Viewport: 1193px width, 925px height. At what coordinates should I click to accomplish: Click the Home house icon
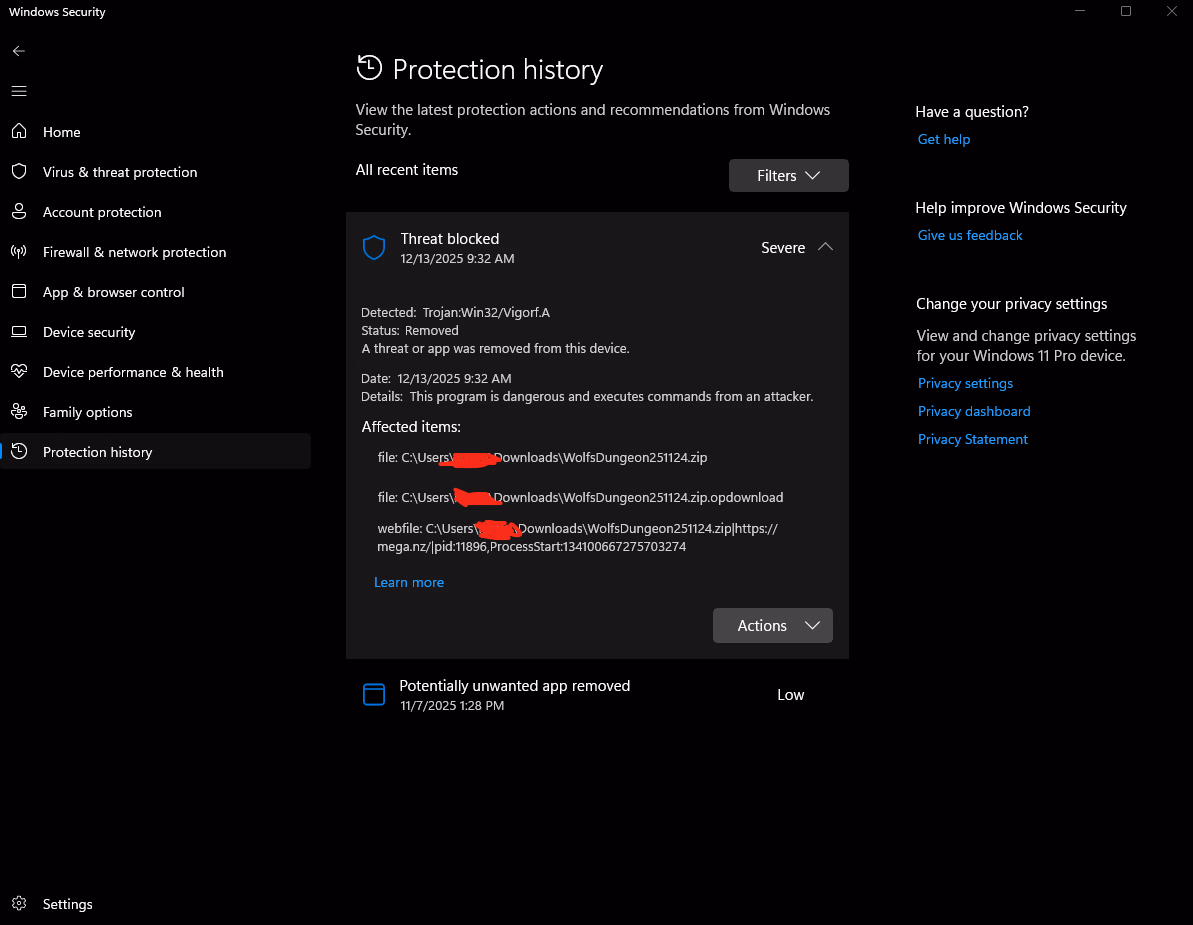(x=19, y=132)
